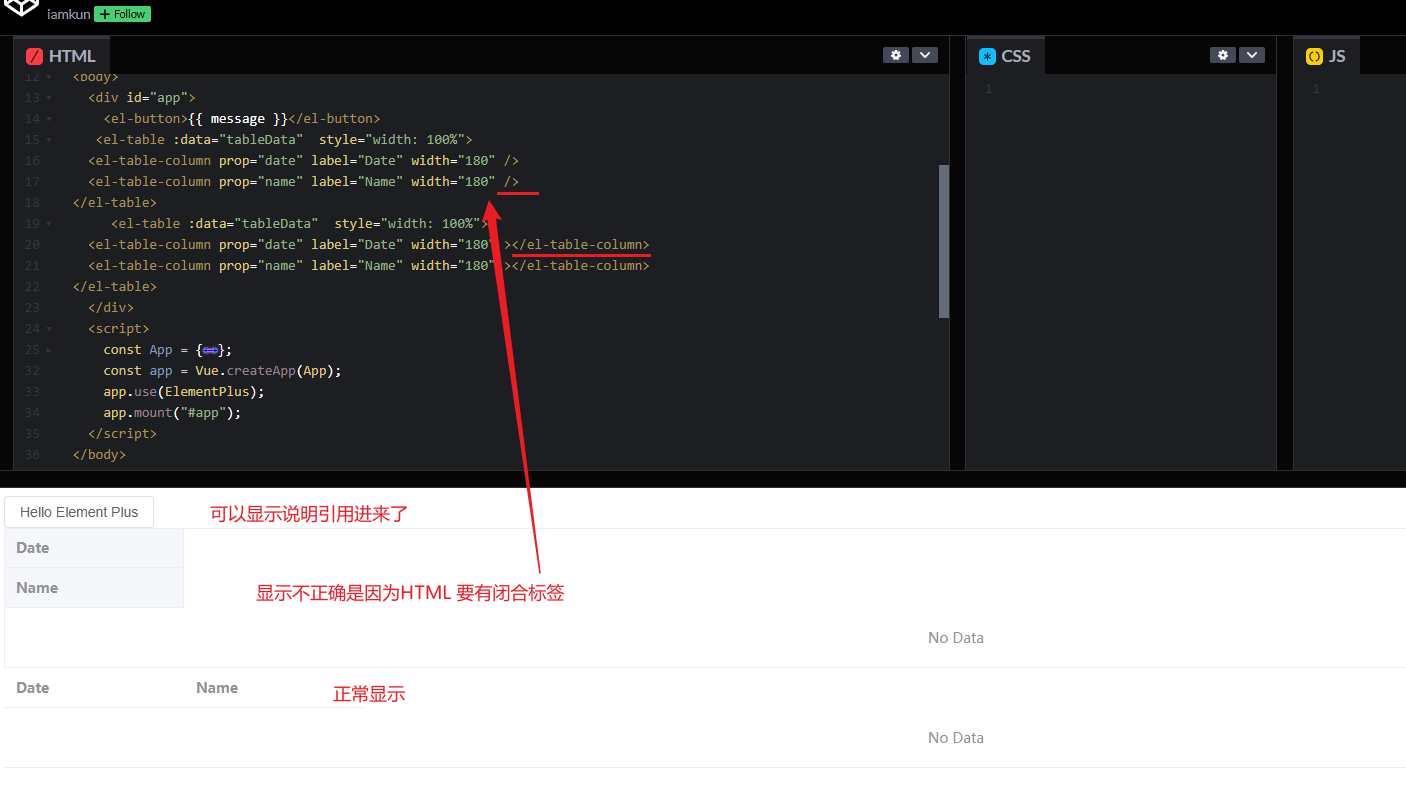Open the CSS editor settings gear
Viewport: 1406px width, 798px height.
[x=1222, y=55]
